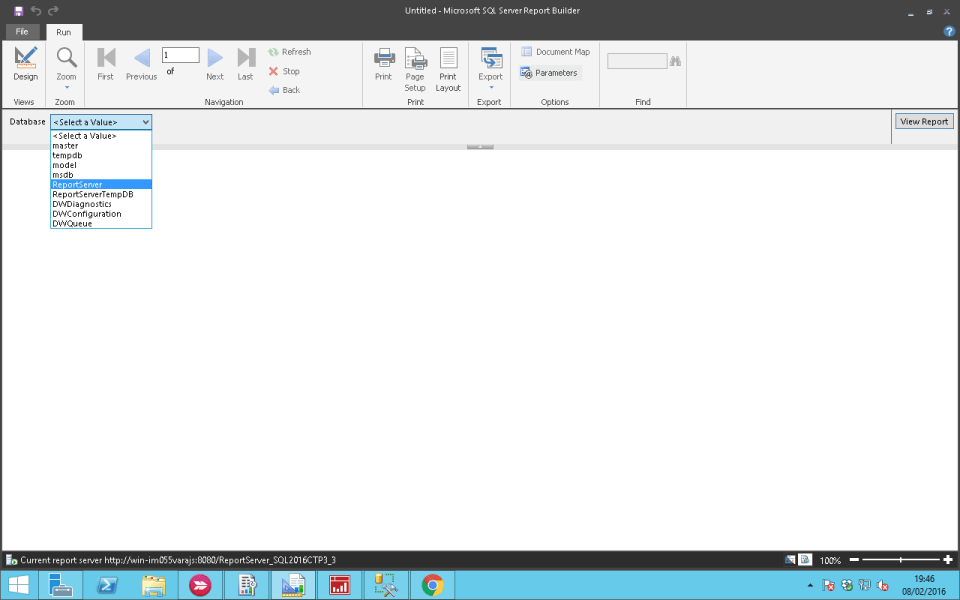The image size is (960, 600).
Task: Go to Previous page
Action: [x=141, y=64]
